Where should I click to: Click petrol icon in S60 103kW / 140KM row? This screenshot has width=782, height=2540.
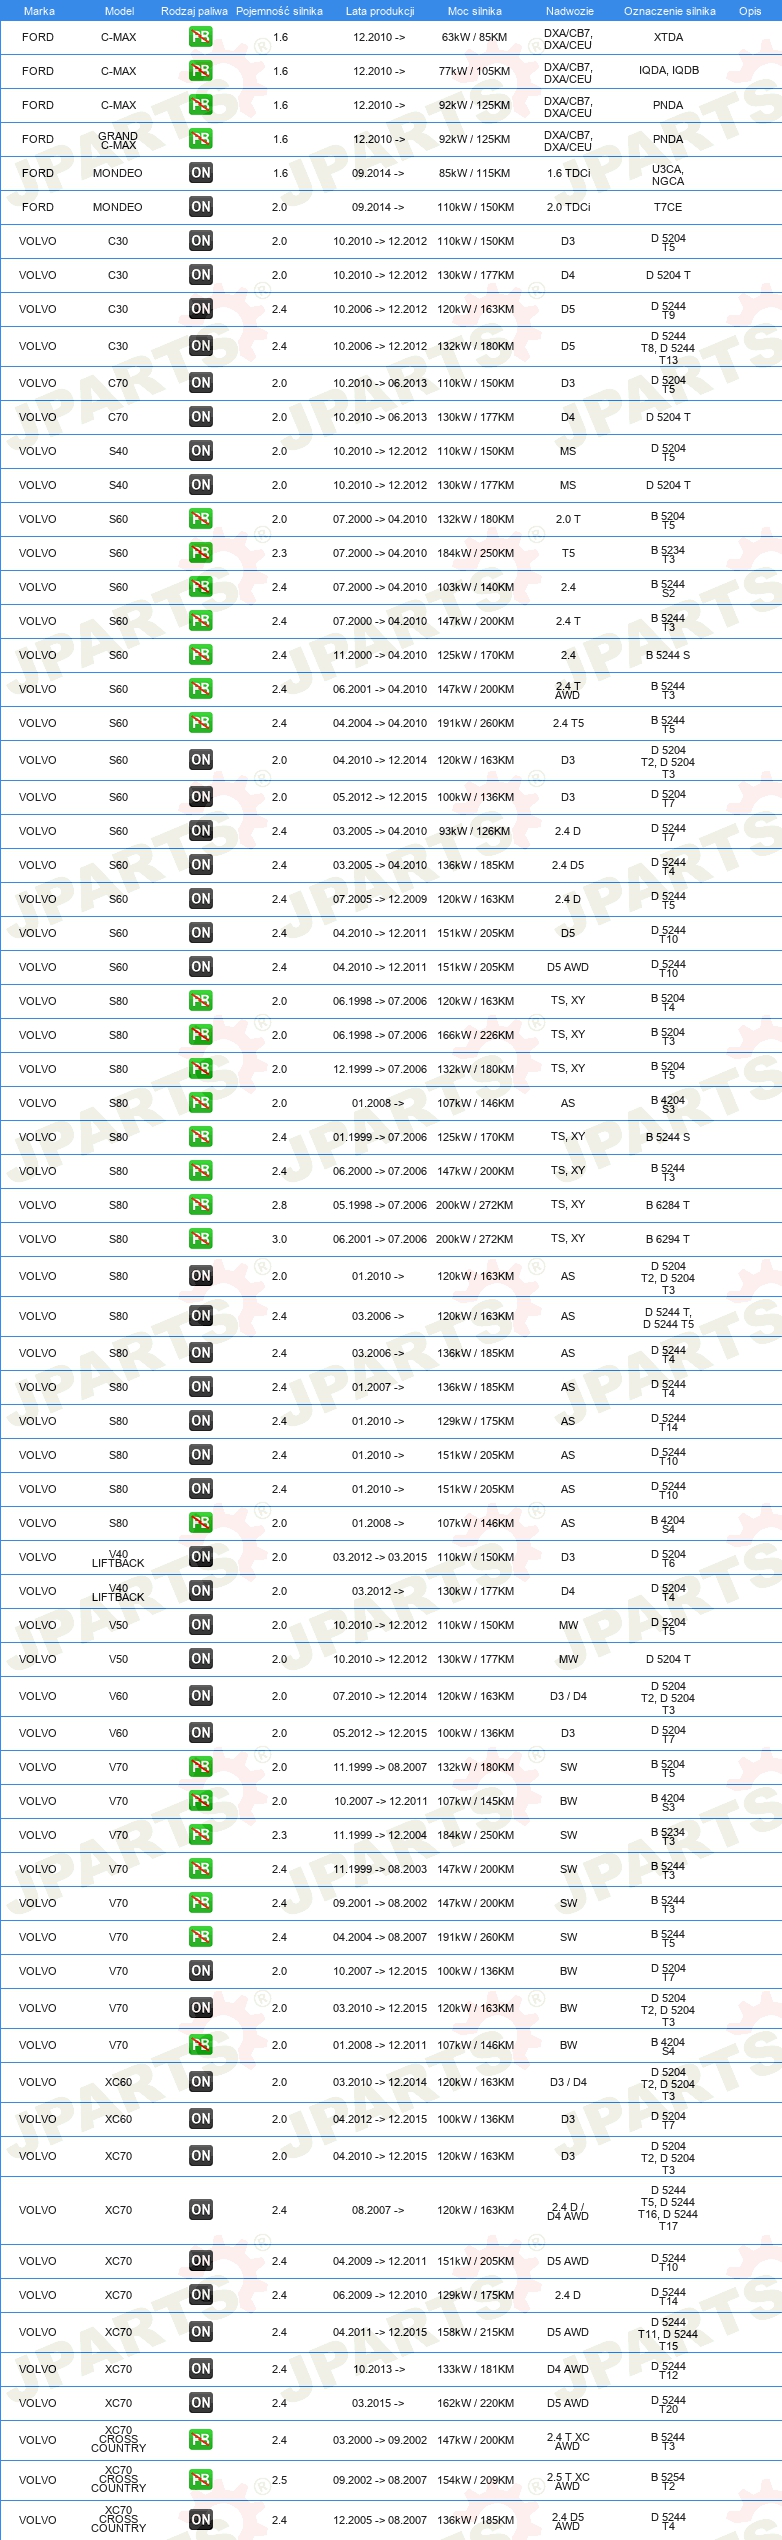coord(201,587)
